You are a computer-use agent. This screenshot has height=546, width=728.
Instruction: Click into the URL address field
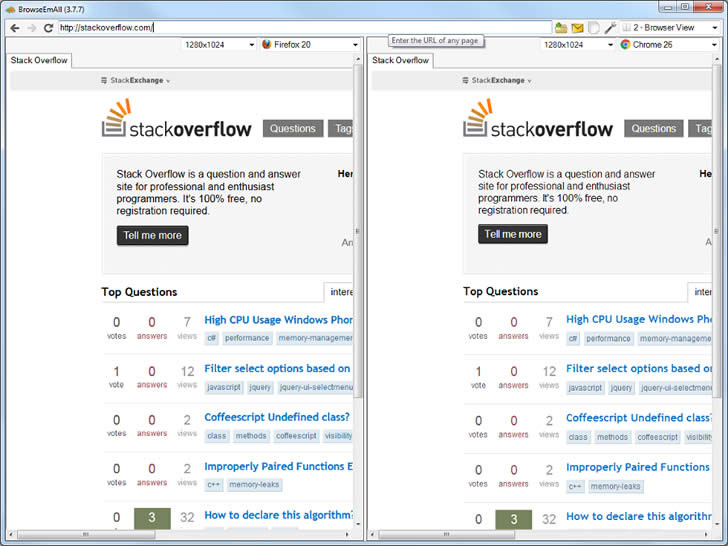tap(305, 28)
